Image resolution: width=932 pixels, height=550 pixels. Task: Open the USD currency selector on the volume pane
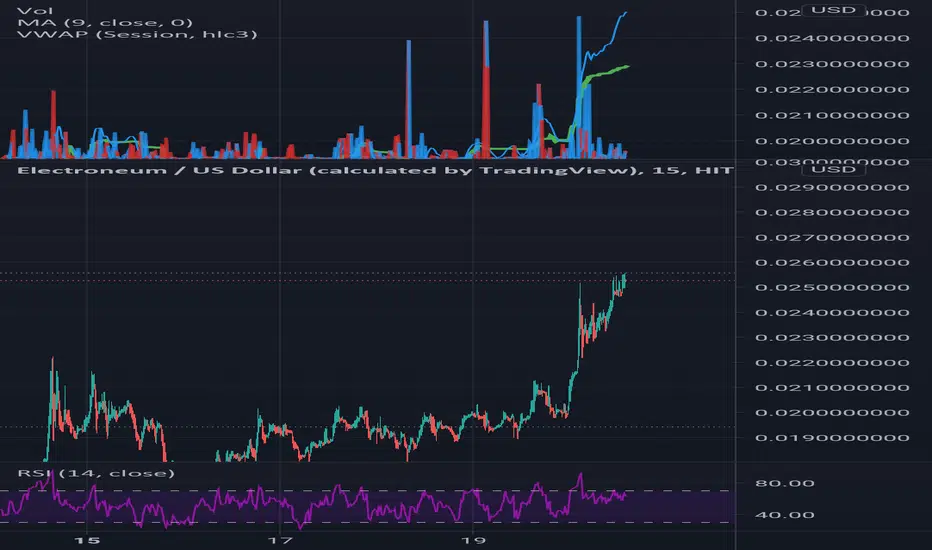coord(833,10)
